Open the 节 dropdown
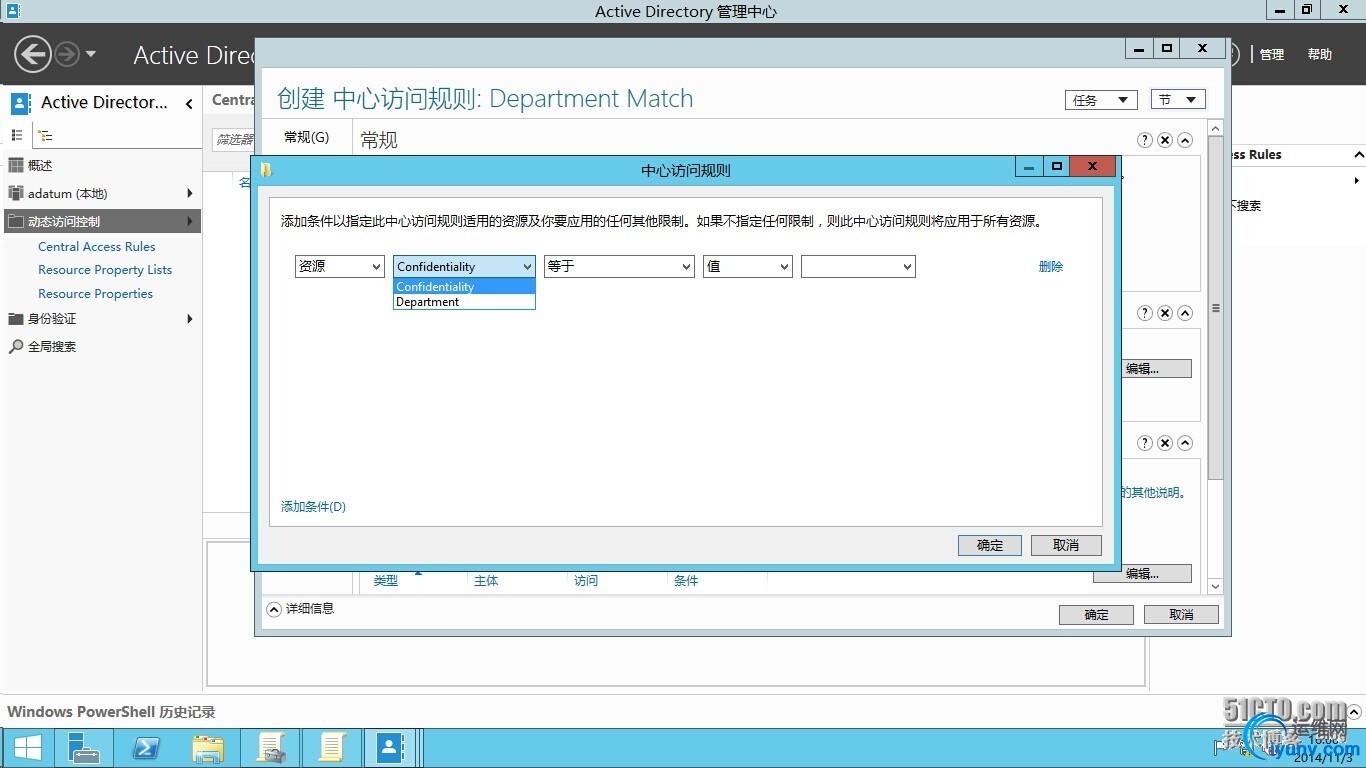This screenshot has width=1366, height=768. (x=1178, y=100)
